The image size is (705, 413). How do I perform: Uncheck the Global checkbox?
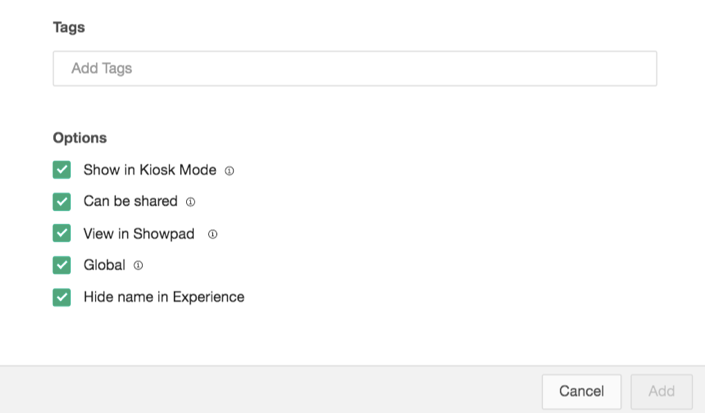(62, 265)
